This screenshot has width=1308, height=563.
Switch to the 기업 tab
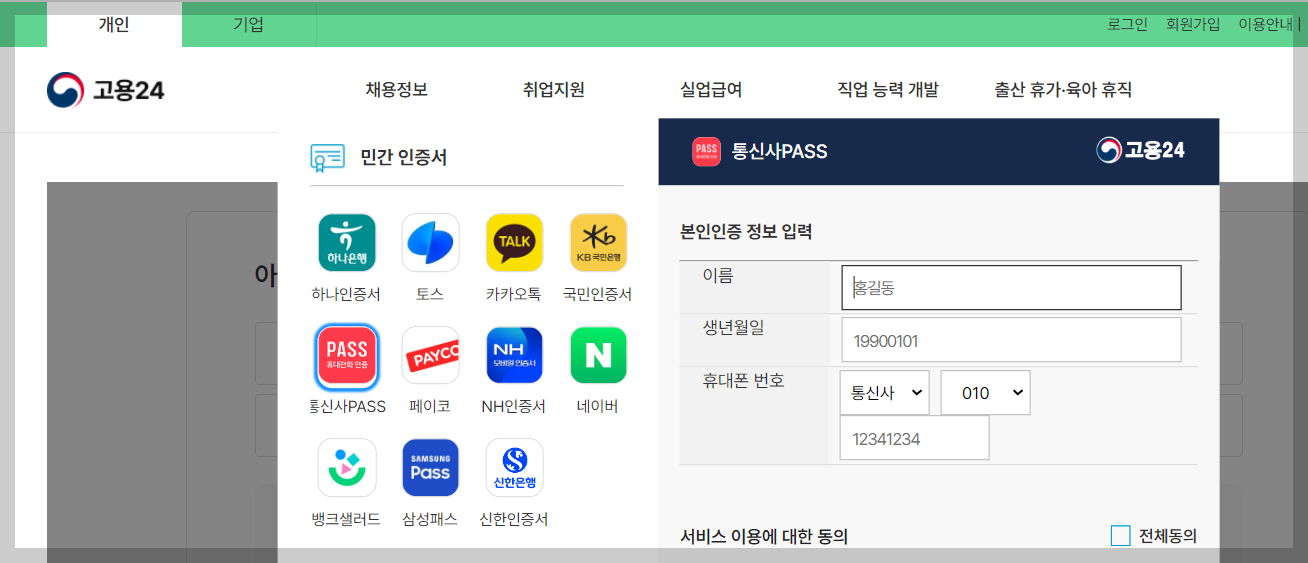248,24
